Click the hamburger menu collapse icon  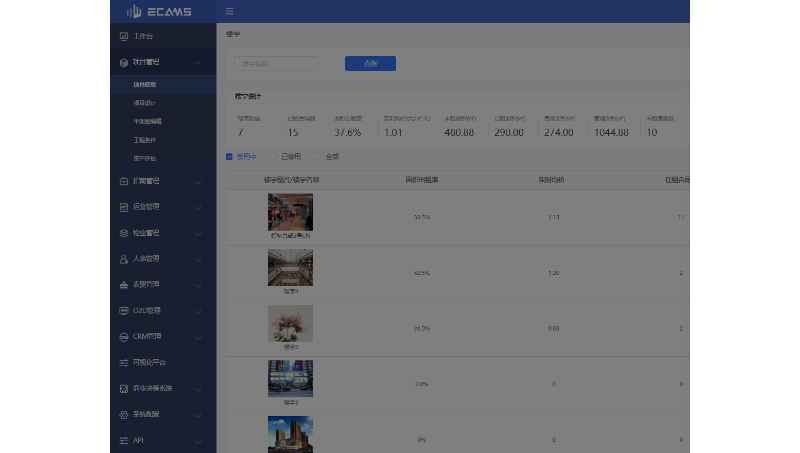229,12
